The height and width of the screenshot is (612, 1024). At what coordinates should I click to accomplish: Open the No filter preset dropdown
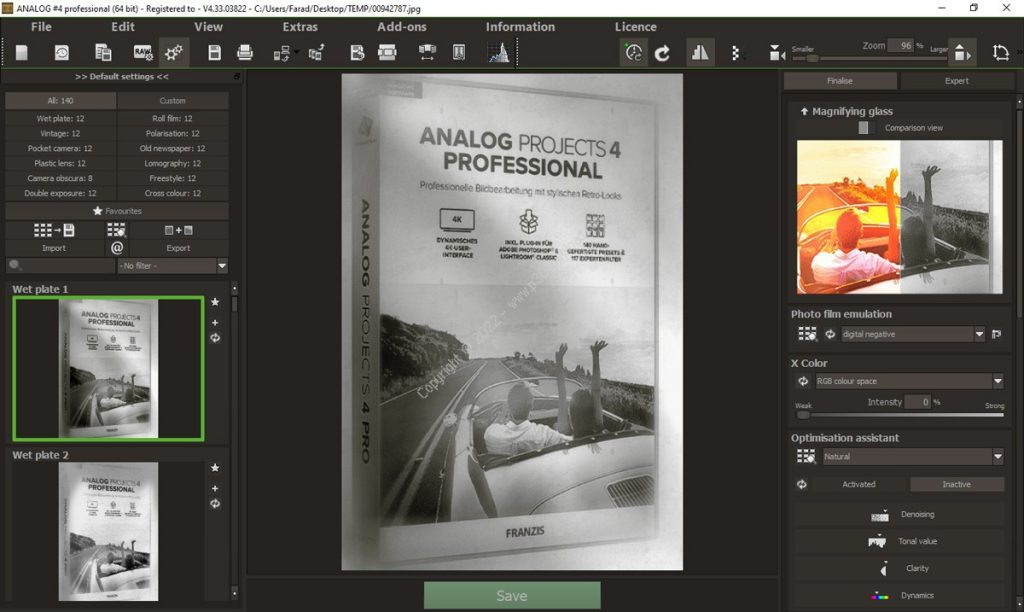tap(172, 265)
